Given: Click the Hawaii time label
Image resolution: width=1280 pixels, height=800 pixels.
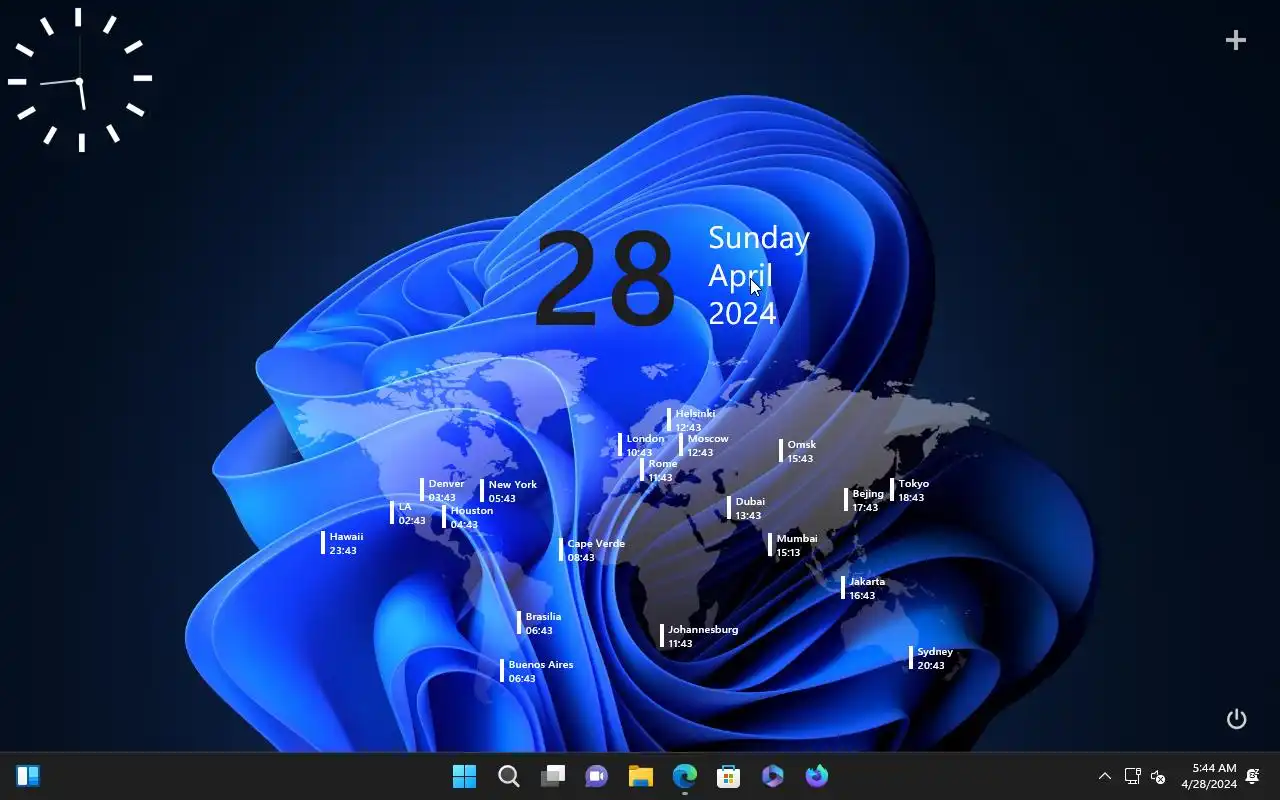Looking at the screenshot, I should tap(343, 543).
